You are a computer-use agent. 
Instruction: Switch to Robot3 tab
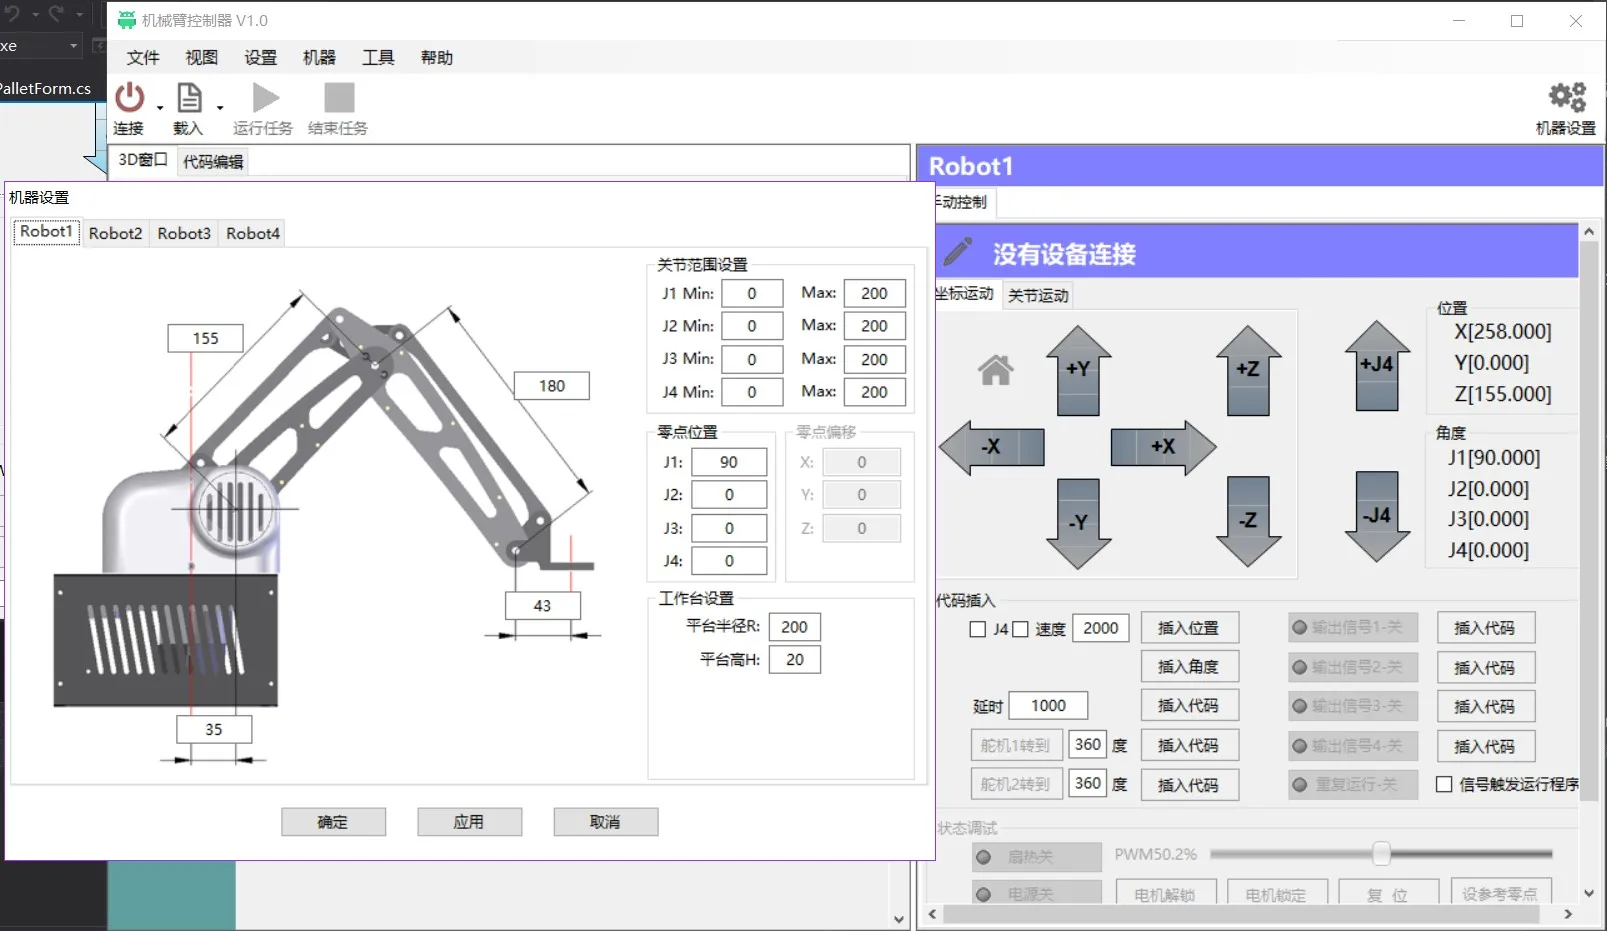tap(184, 233)
